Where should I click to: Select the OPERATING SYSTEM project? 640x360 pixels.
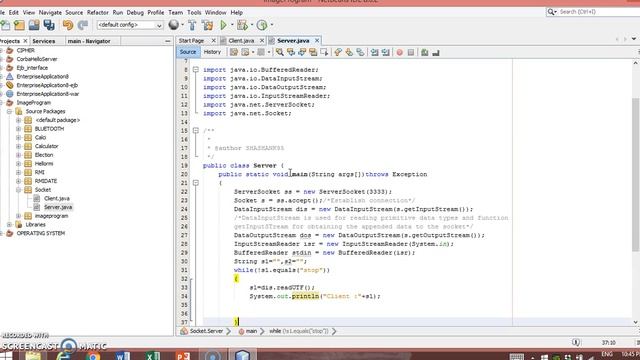tap(40, 233)
